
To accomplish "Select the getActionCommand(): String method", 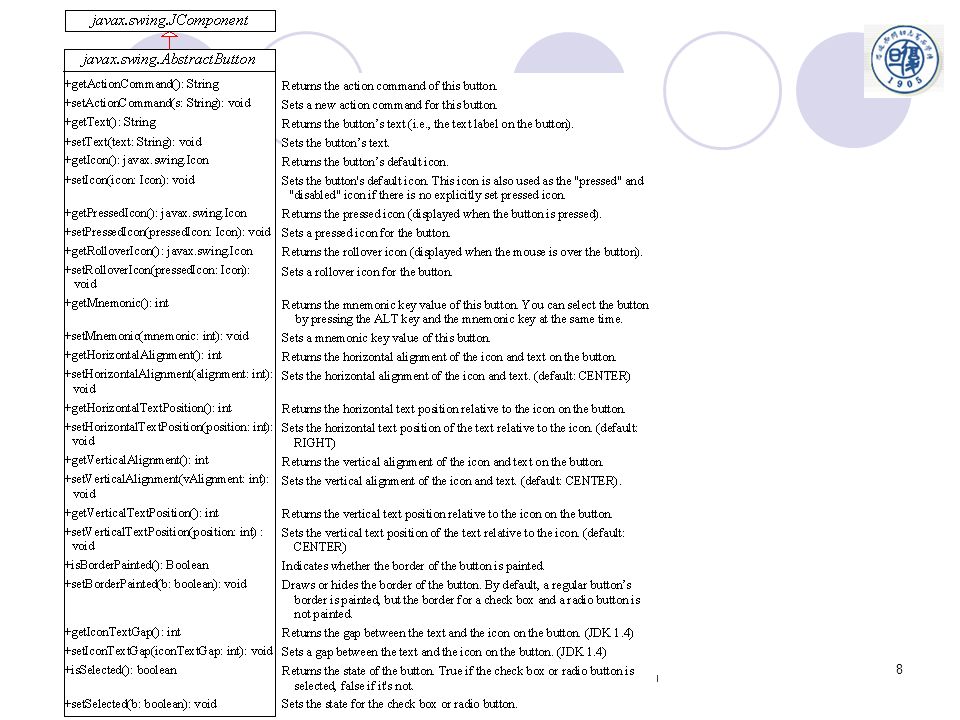I will point(142,84).
